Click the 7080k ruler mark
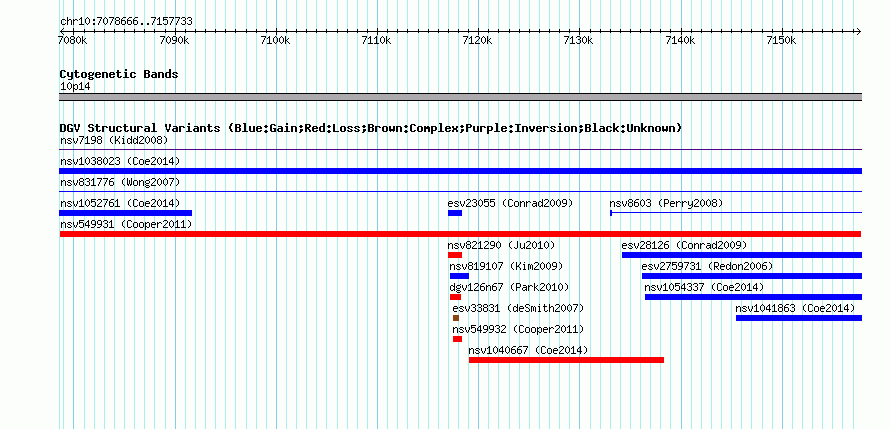The height and width of the screenshot is (429, 890). click(x=73, y=41)
